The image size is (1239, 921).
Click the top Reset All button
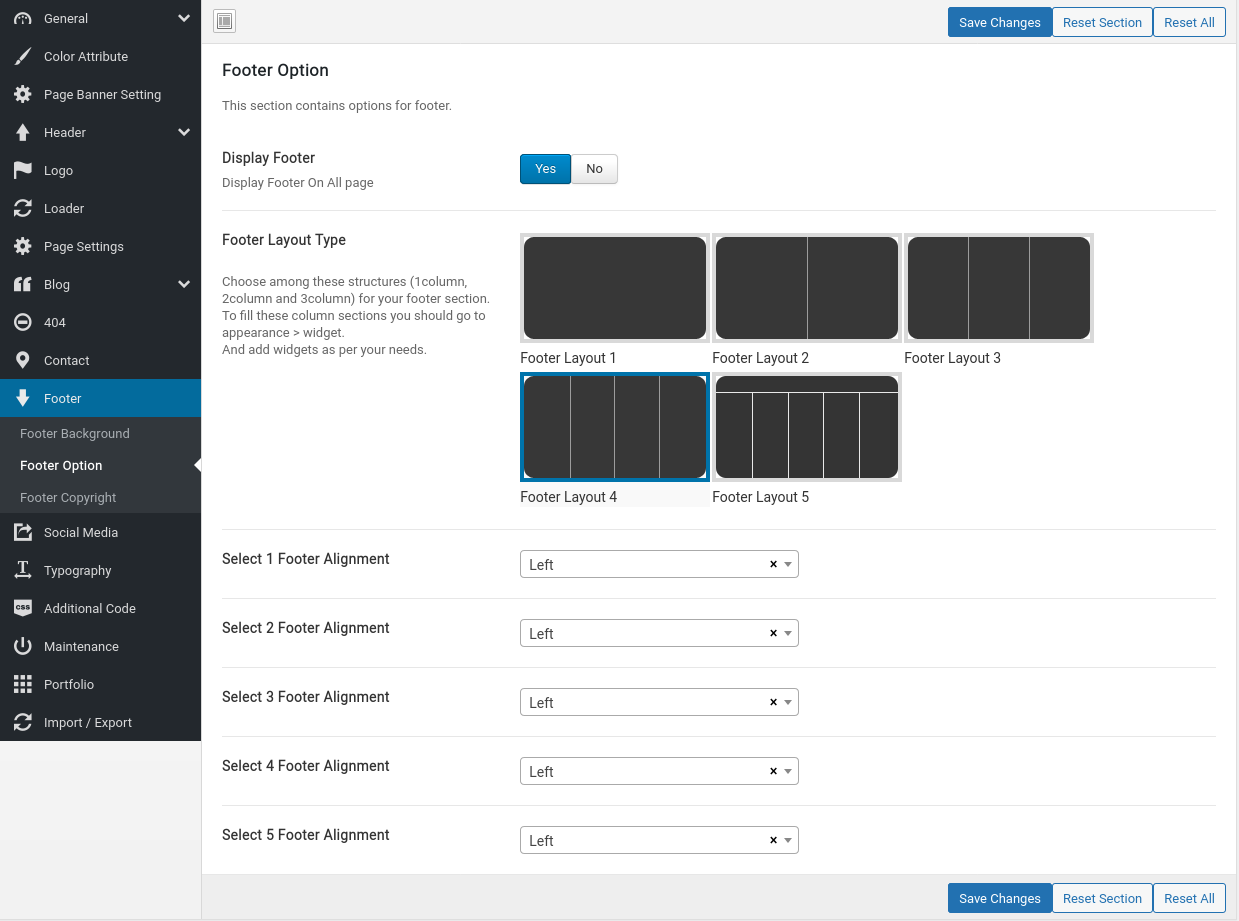(1189, 22)
